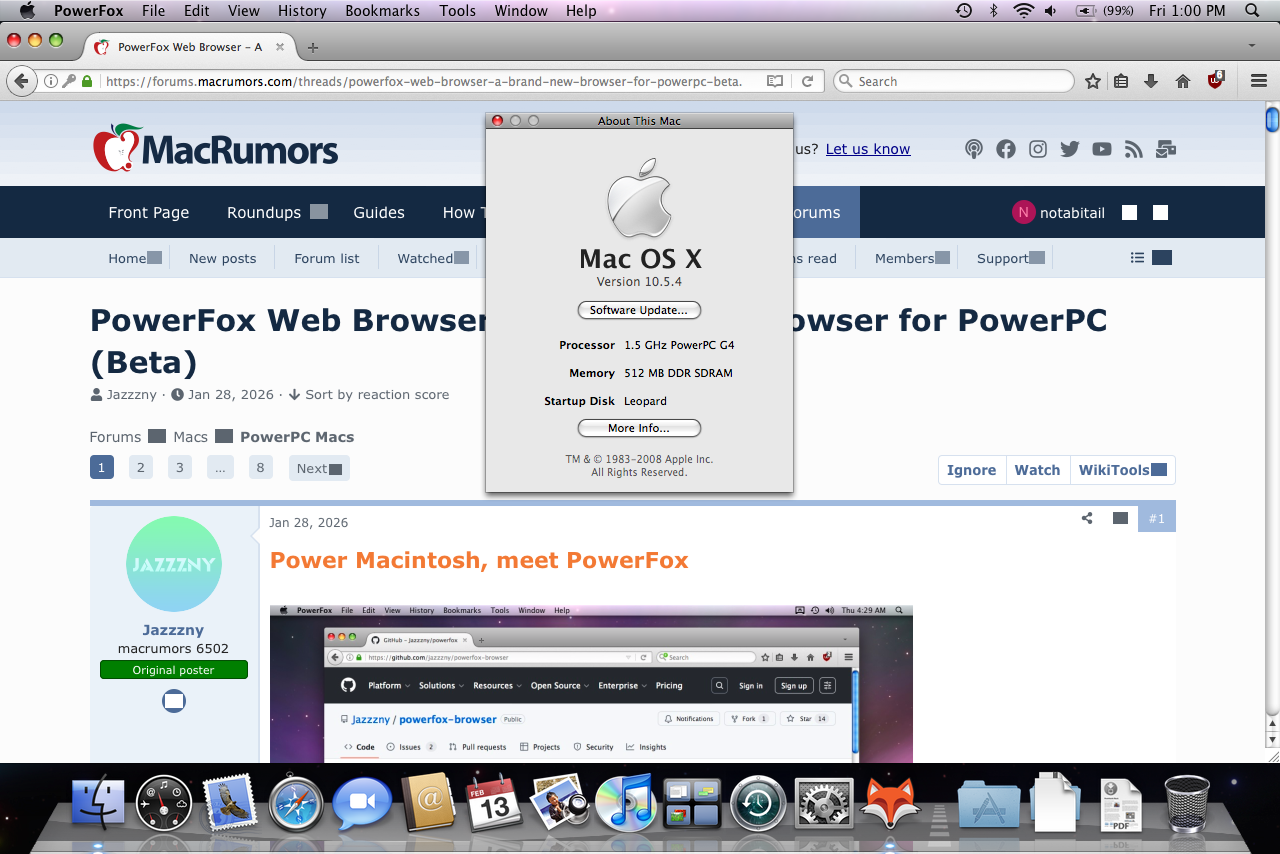This screenshot has height=854, width=1280.
Task: Expand the Support dropdown
Action: (1037, 258)
